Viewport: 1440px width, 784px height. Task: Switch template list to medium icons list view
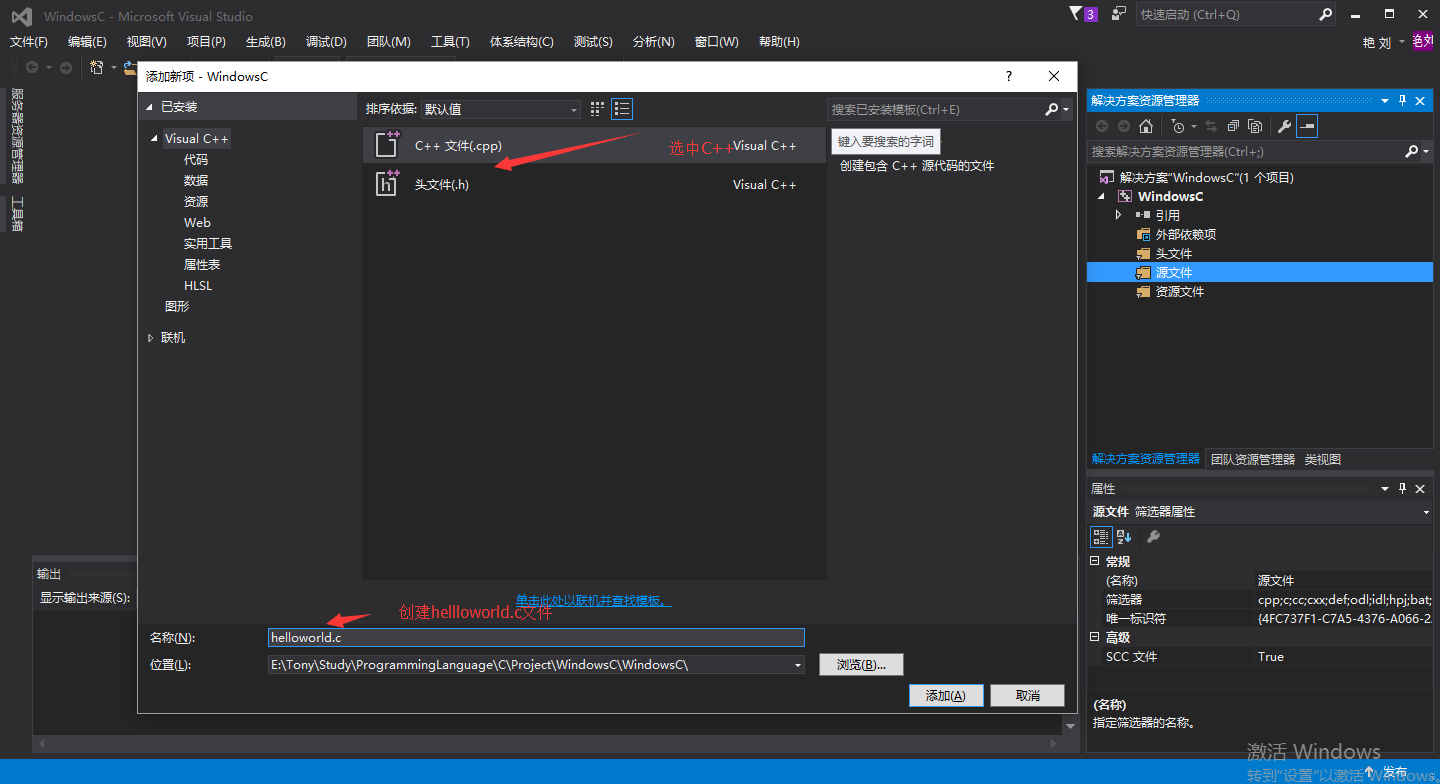pos(622,109)
